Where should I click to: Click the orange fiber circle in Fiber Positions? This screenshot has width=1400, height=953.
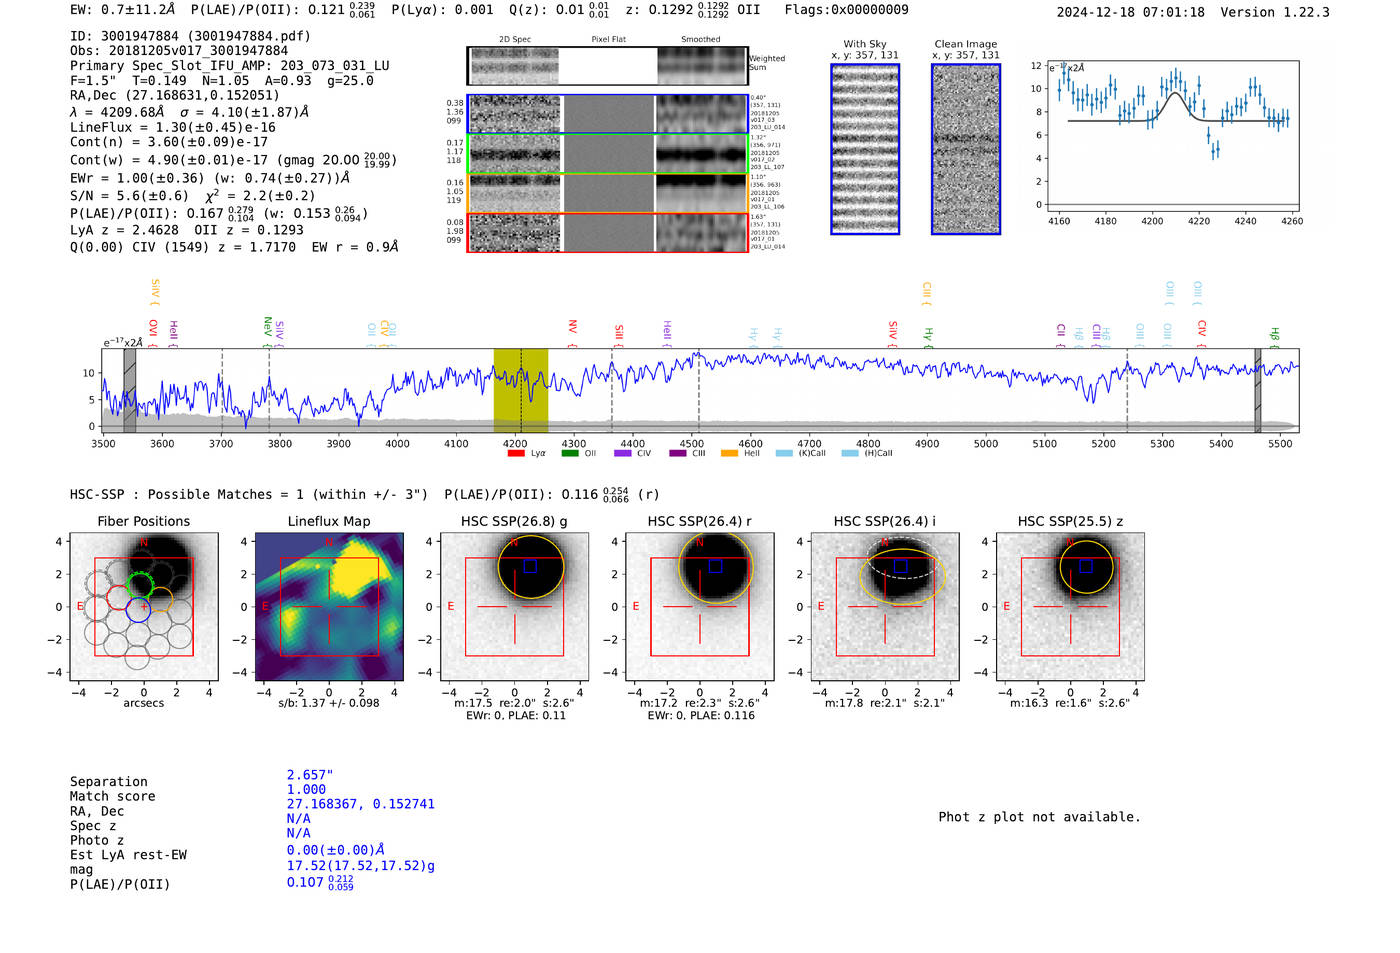[160, 599]
